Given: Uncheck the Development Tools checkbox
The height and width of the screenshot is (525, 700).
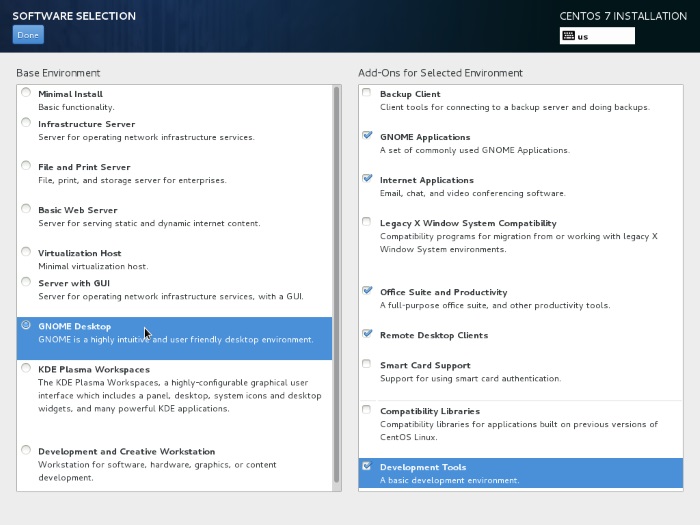Looking at the screenshot, I should click(x=367, y=466).
